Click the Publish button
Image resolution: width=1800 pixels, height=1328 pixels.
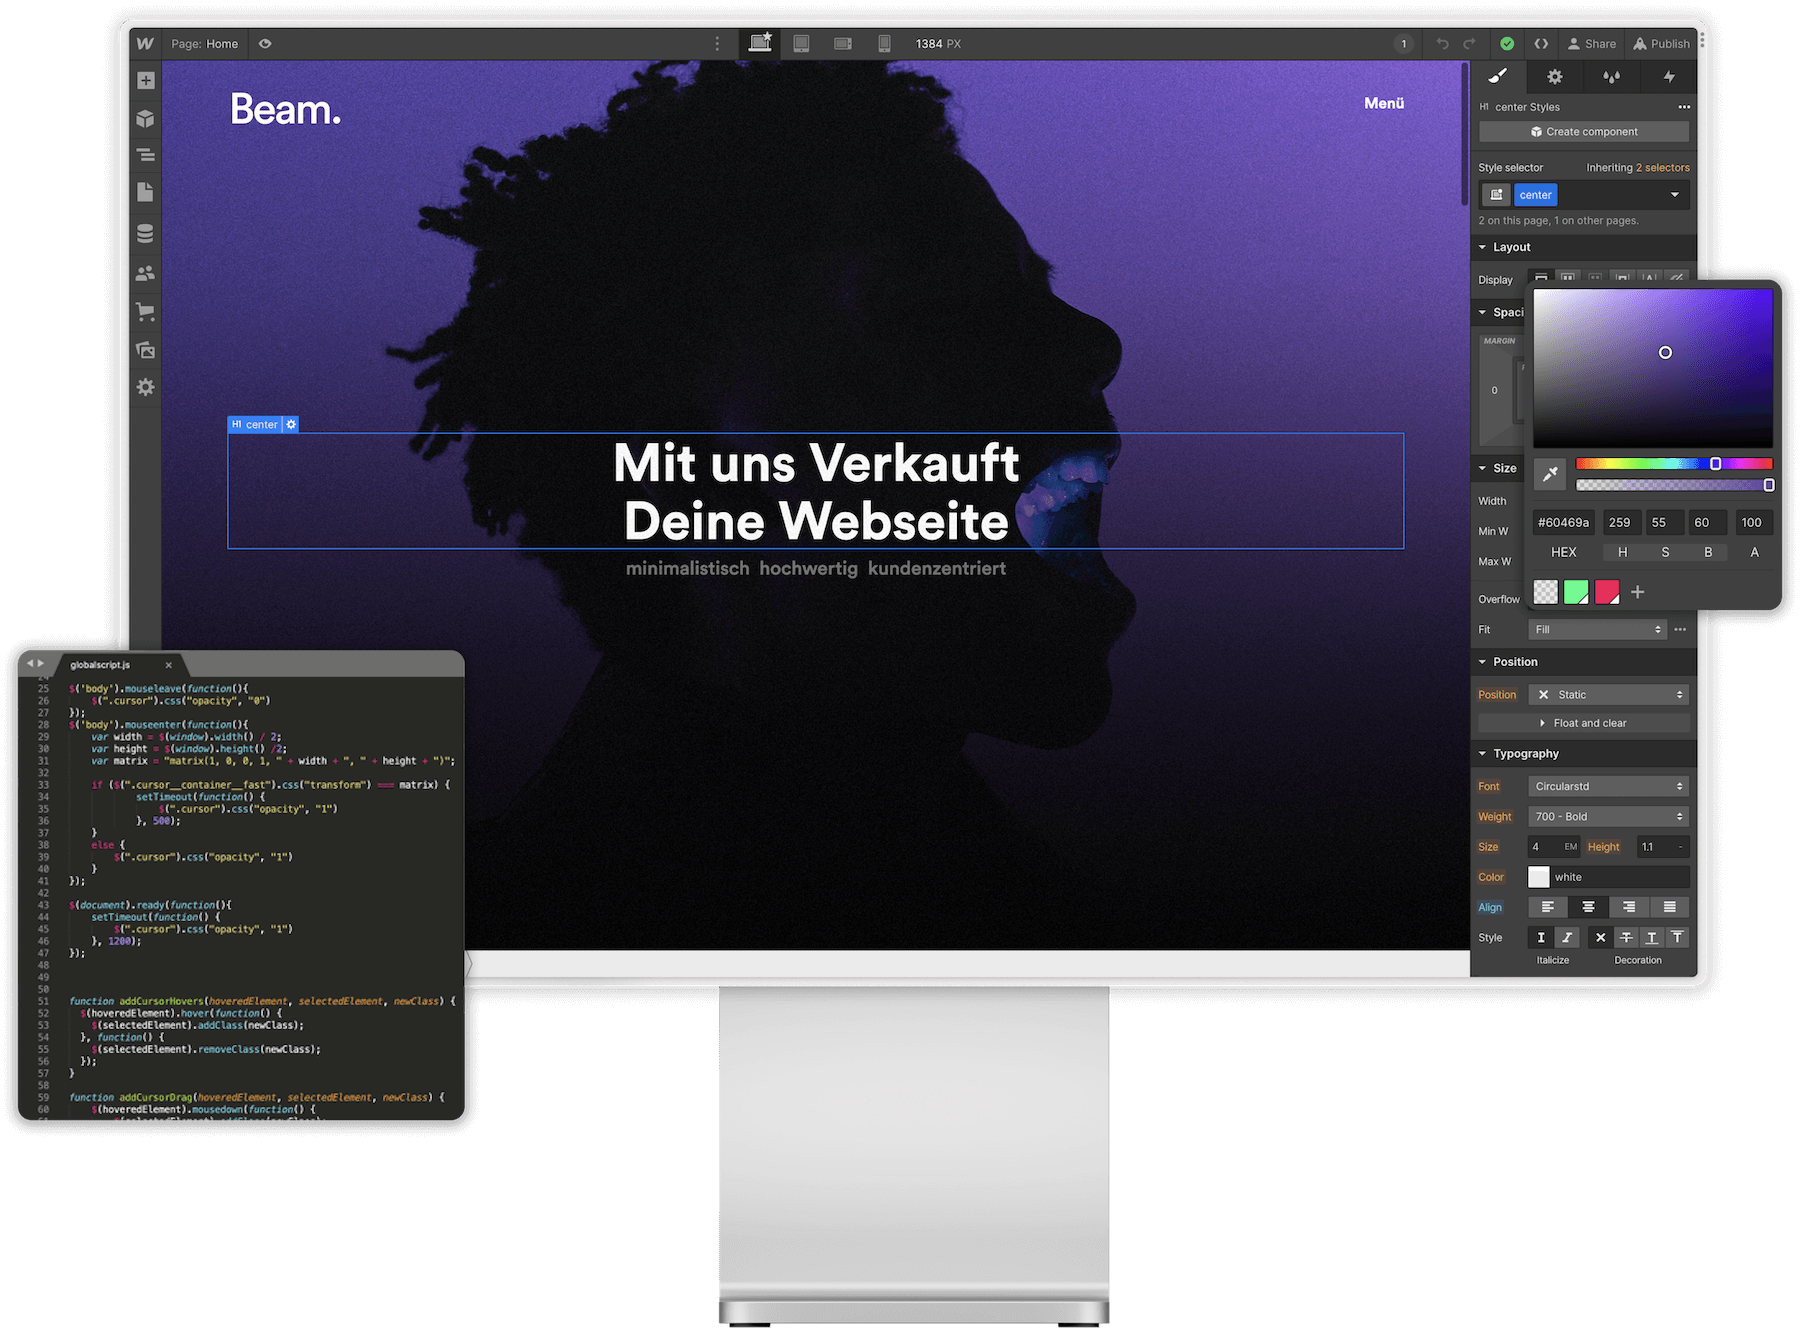(1661, 44)
